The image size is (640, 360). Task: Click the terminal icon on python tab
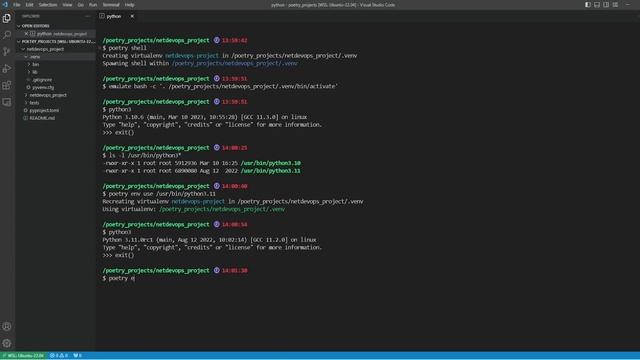[102, 16]
